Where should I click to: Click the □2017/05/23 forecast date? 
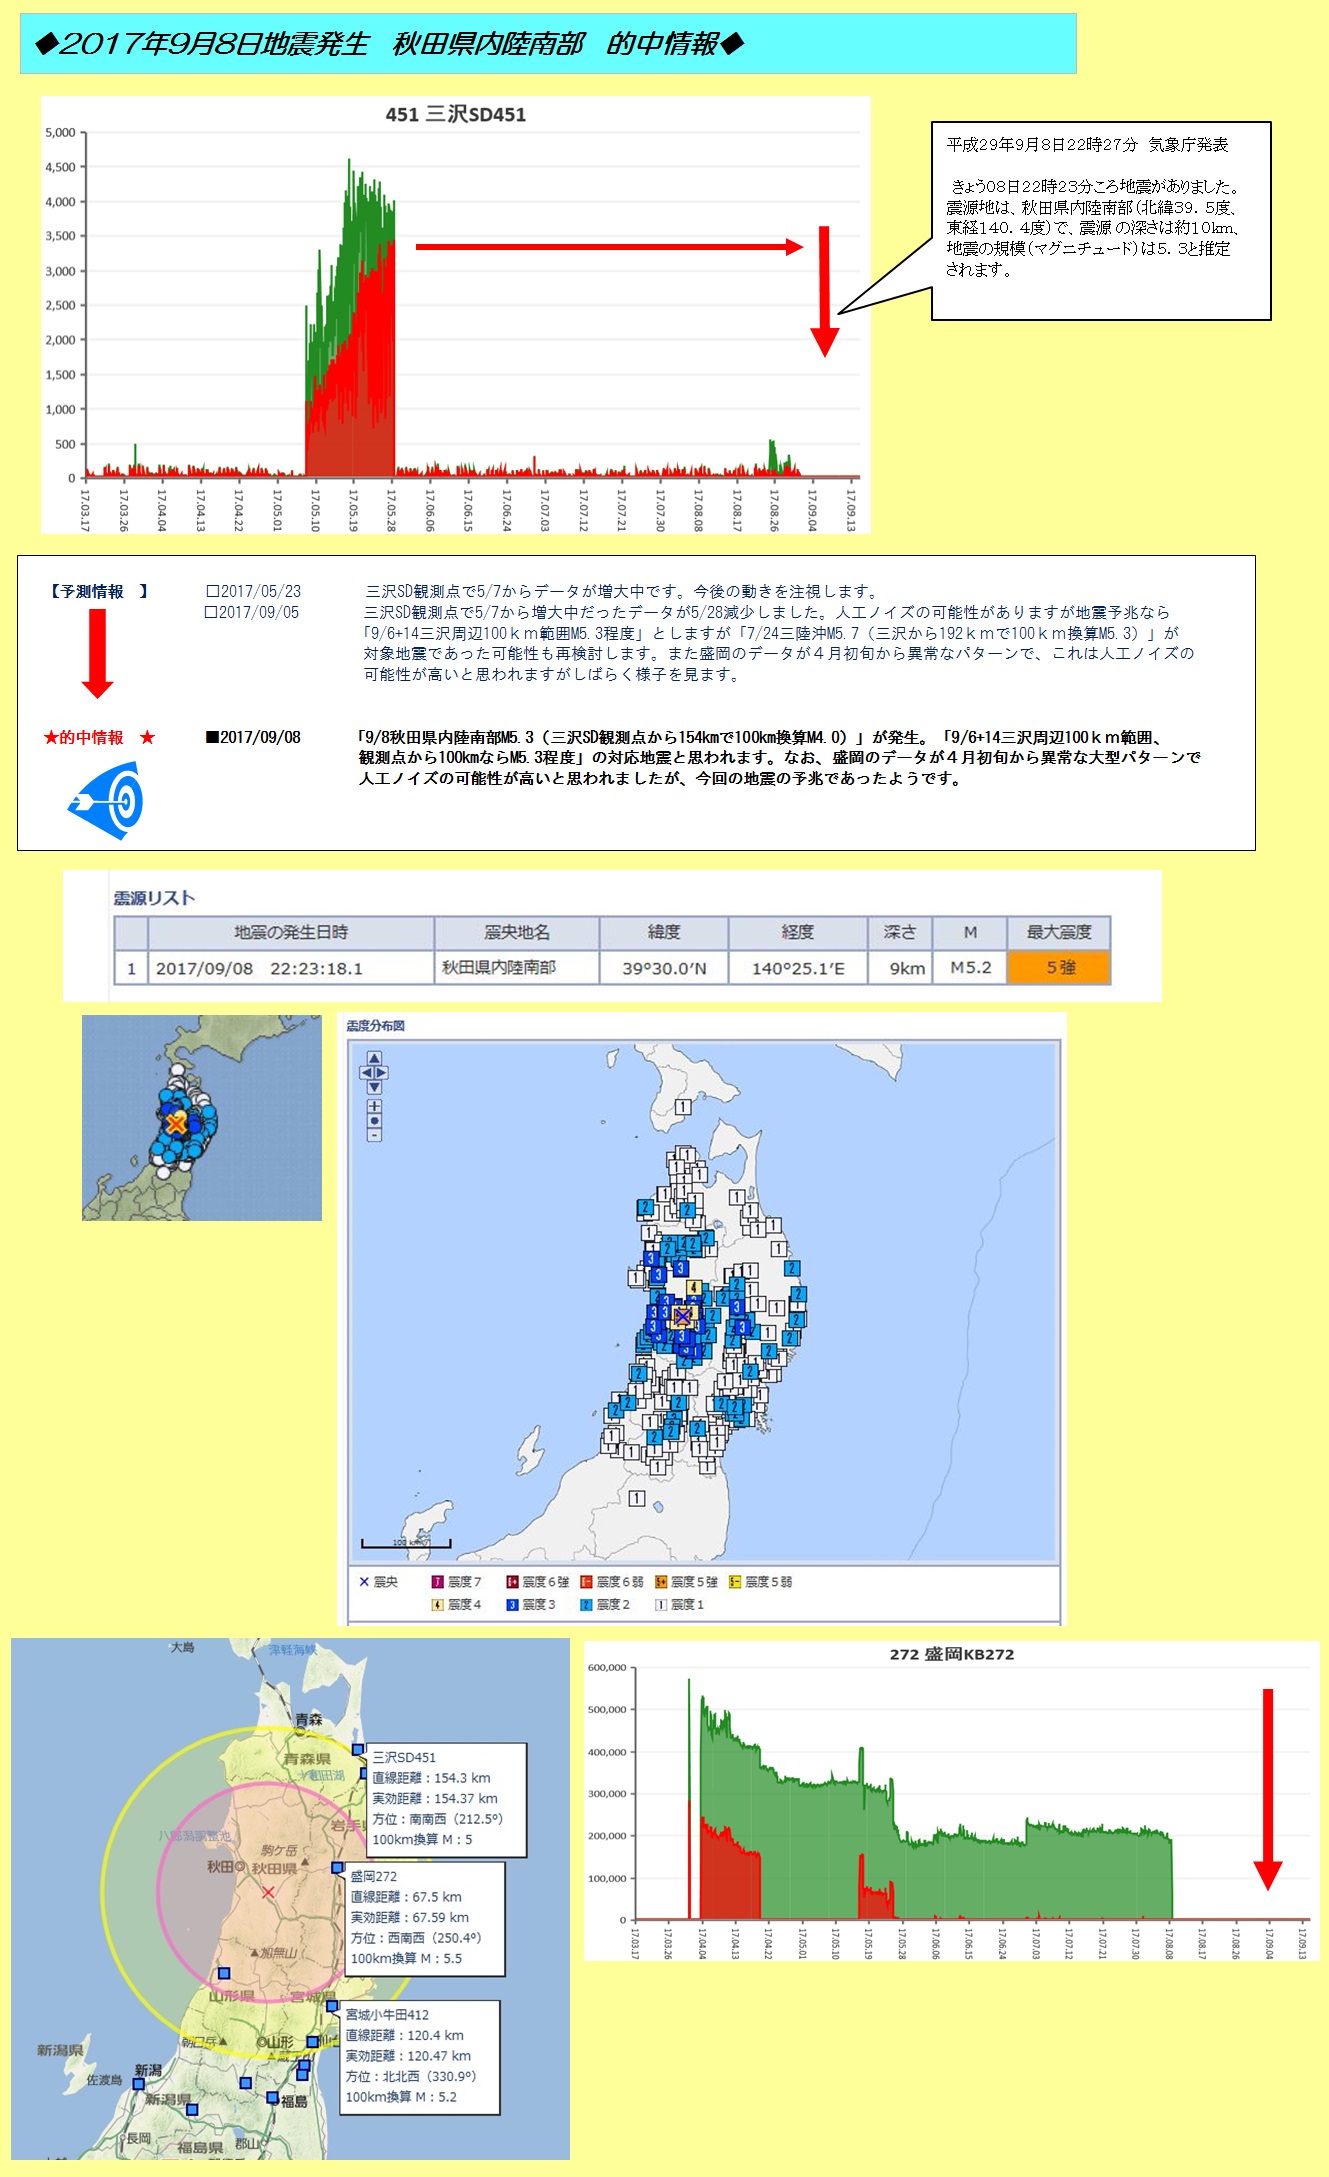tap(253, 592)
